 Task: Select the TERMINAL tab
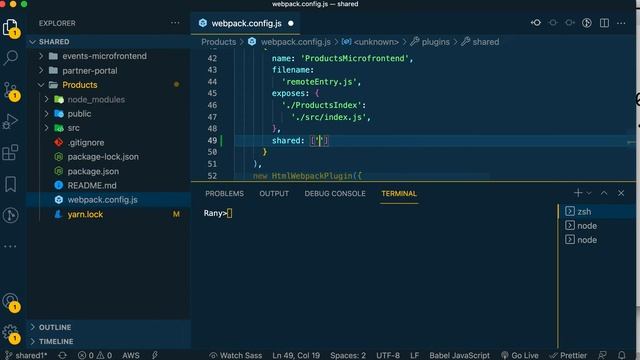click(x=399, y=193)
